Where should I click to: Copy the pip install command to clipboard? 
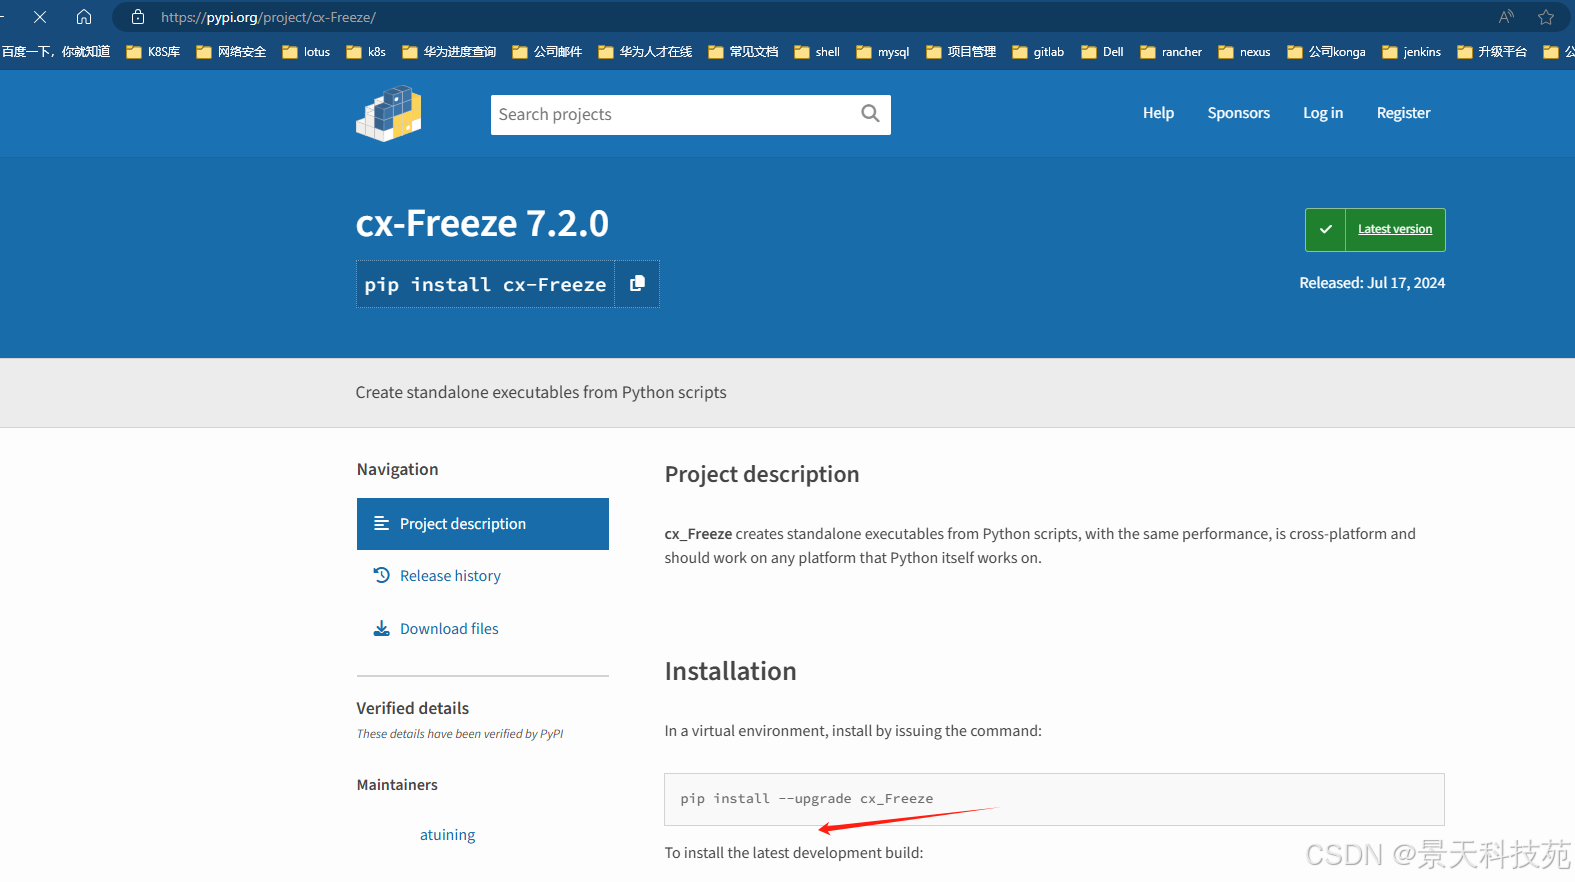[637, 284]
